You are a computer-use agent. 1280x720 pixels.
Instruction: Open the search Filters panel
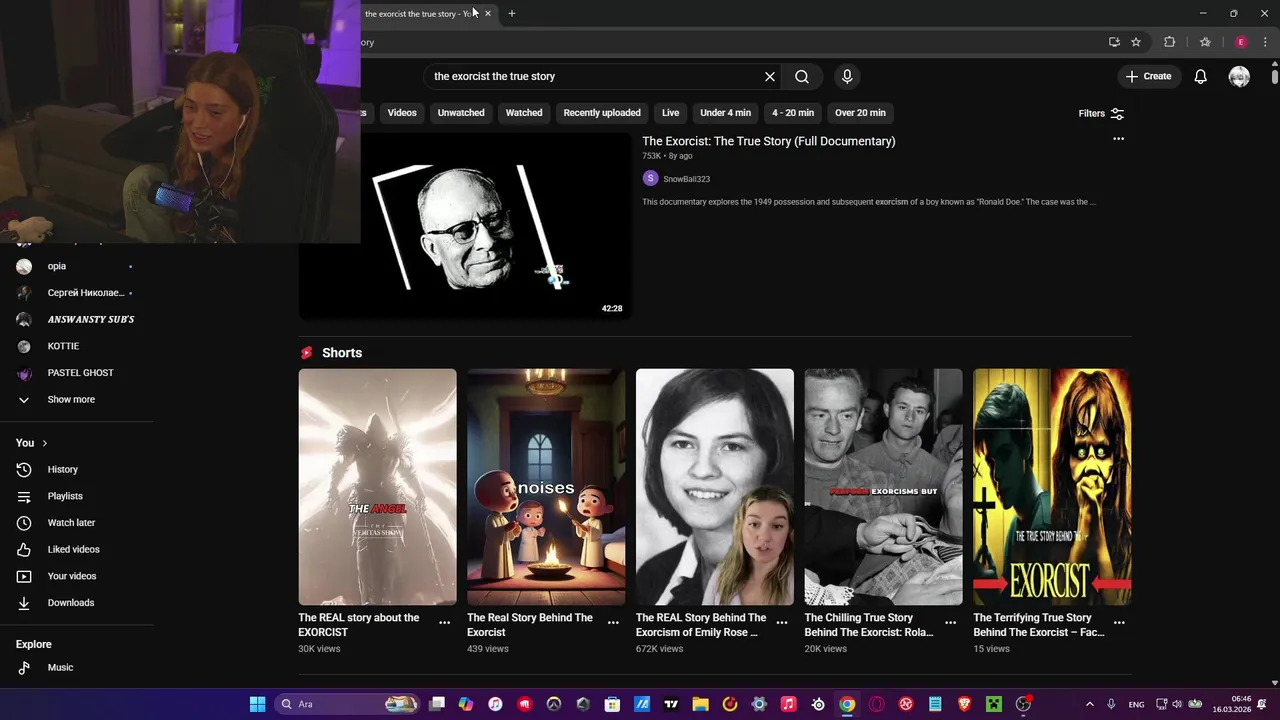[1101, 113]
